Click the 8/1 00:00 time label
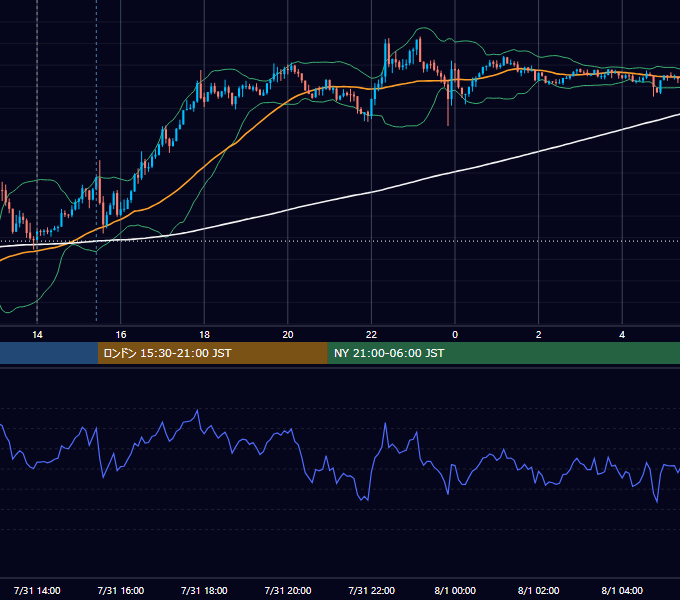Screen dimensions: 680x600 tap(455, 590)
